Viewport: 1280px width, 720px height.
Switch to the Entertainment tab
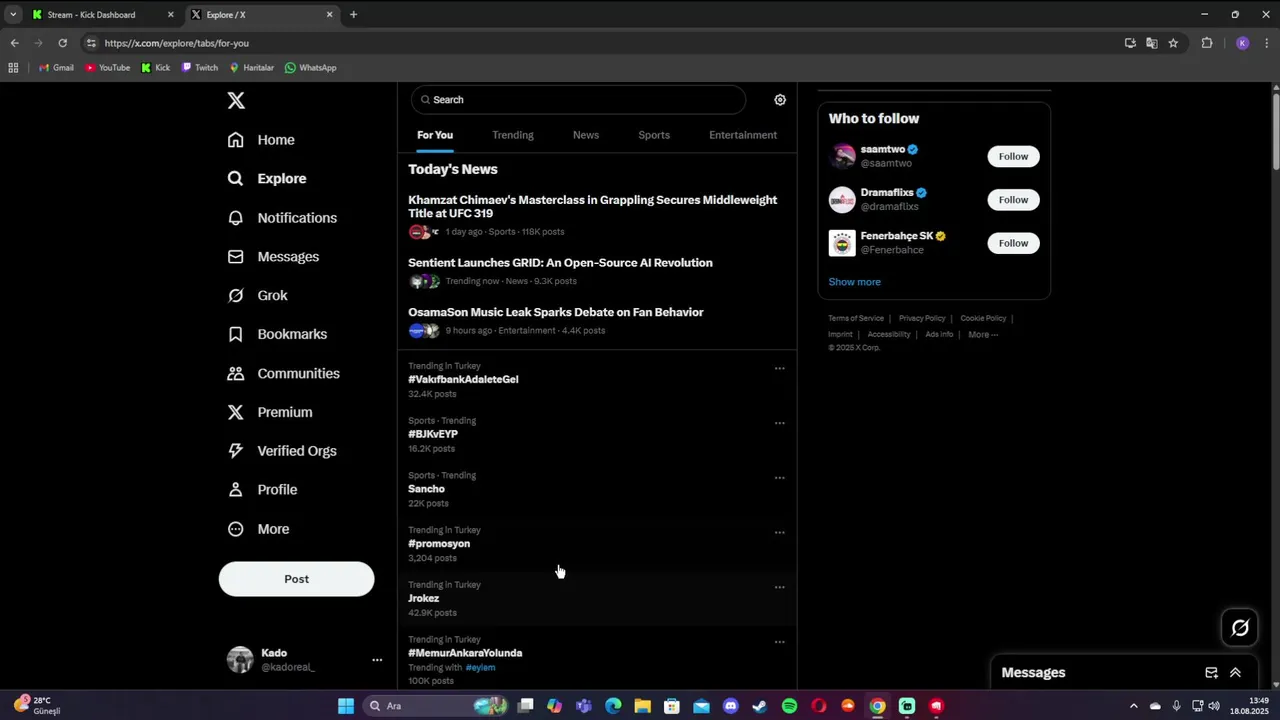(743, 135)
